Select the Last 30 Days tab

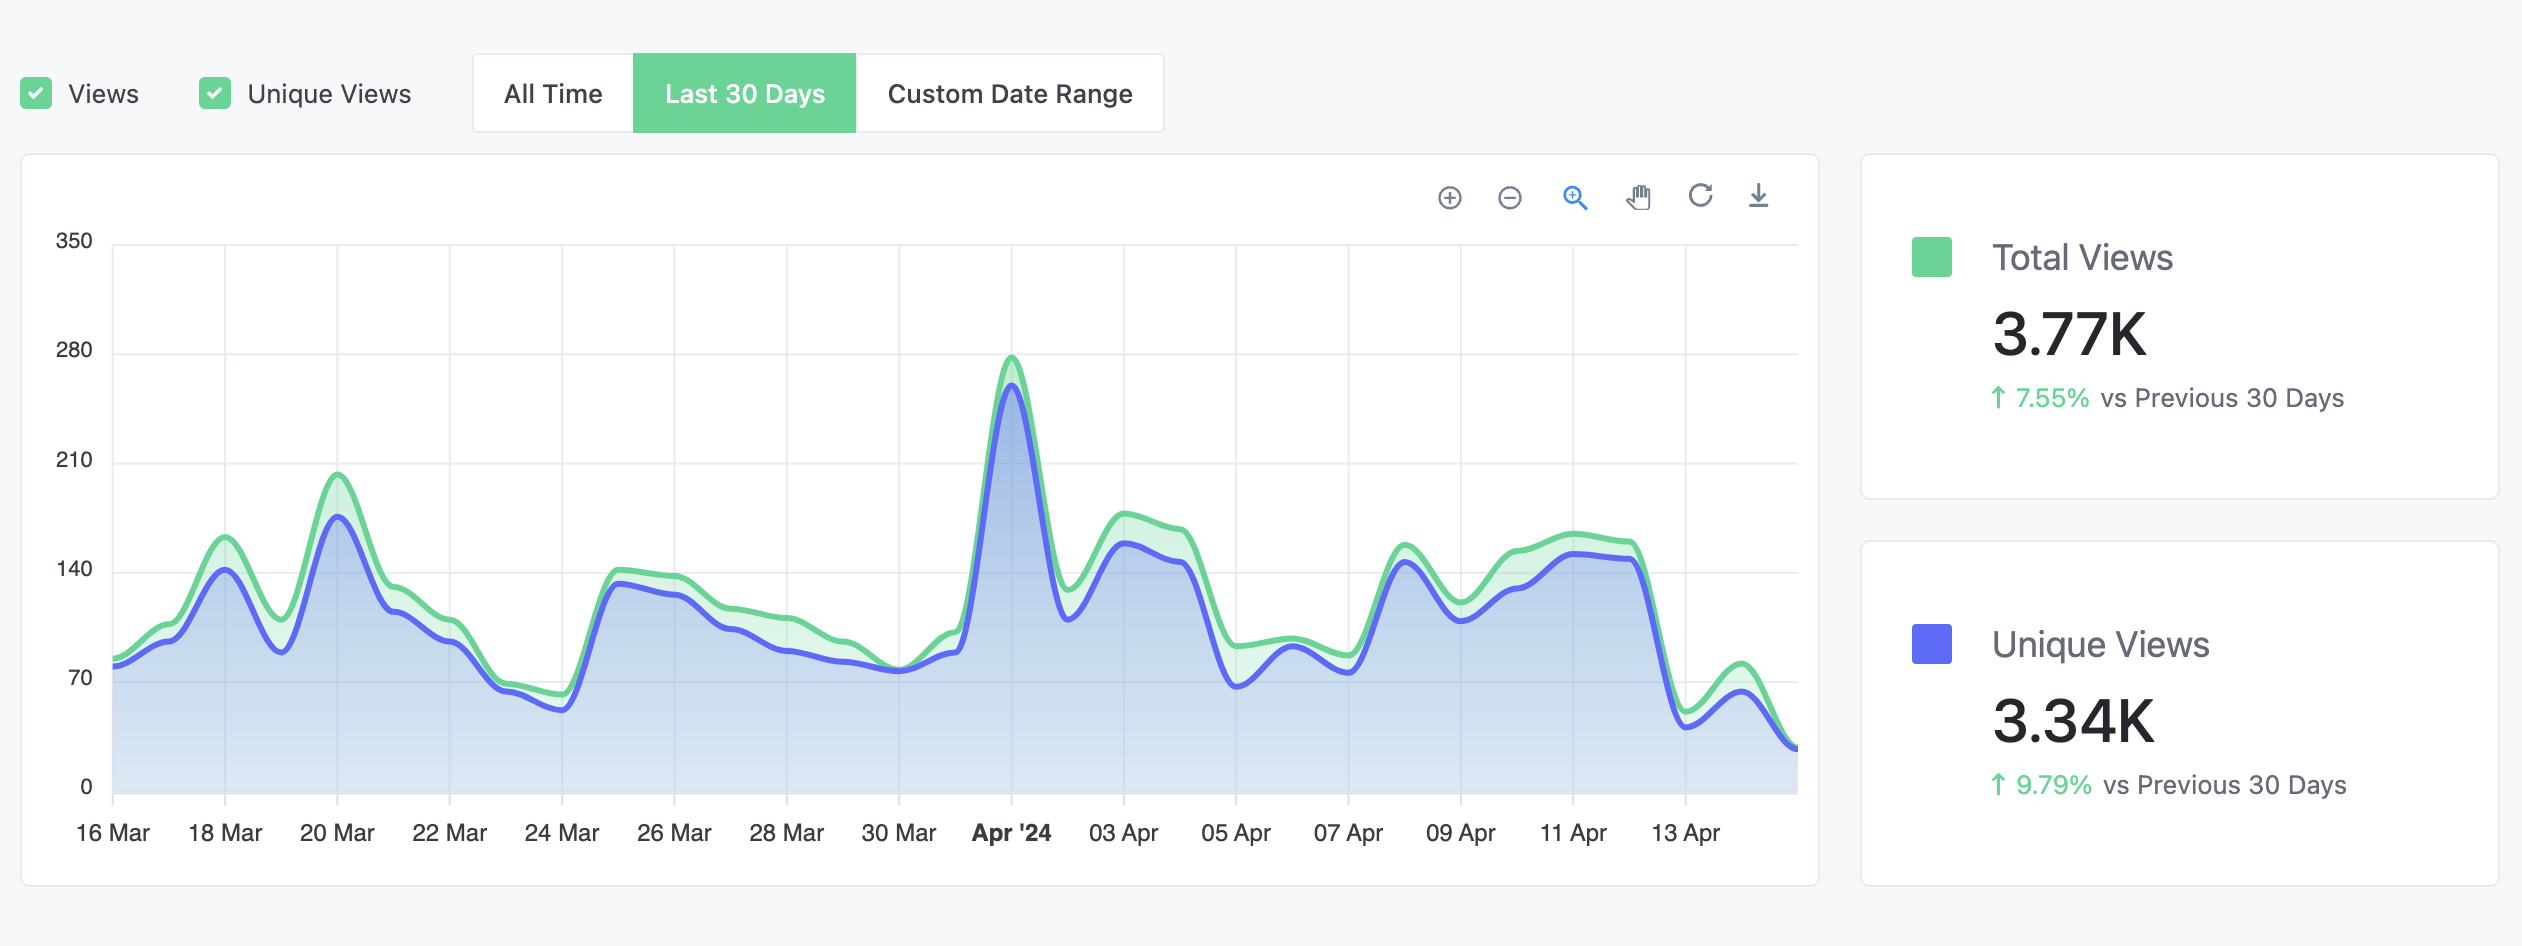(x=745, y=94)
